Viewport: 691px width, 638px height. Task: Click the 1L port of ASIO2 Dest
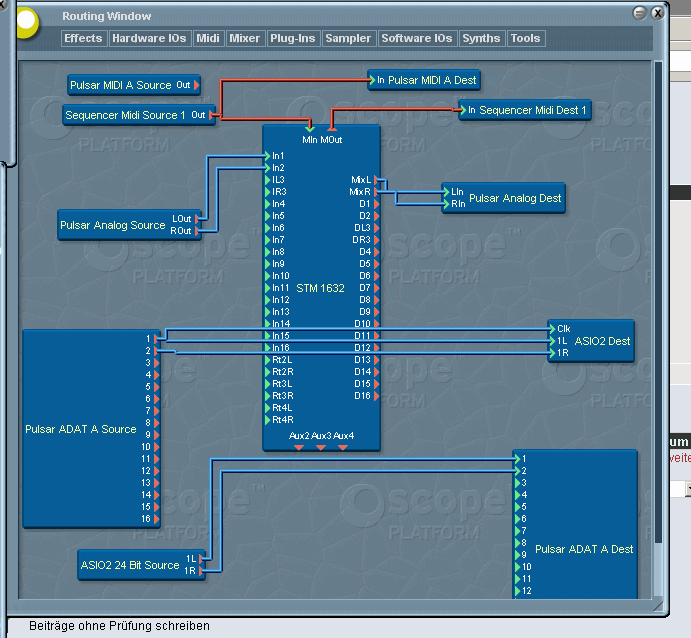coord(552,341)
